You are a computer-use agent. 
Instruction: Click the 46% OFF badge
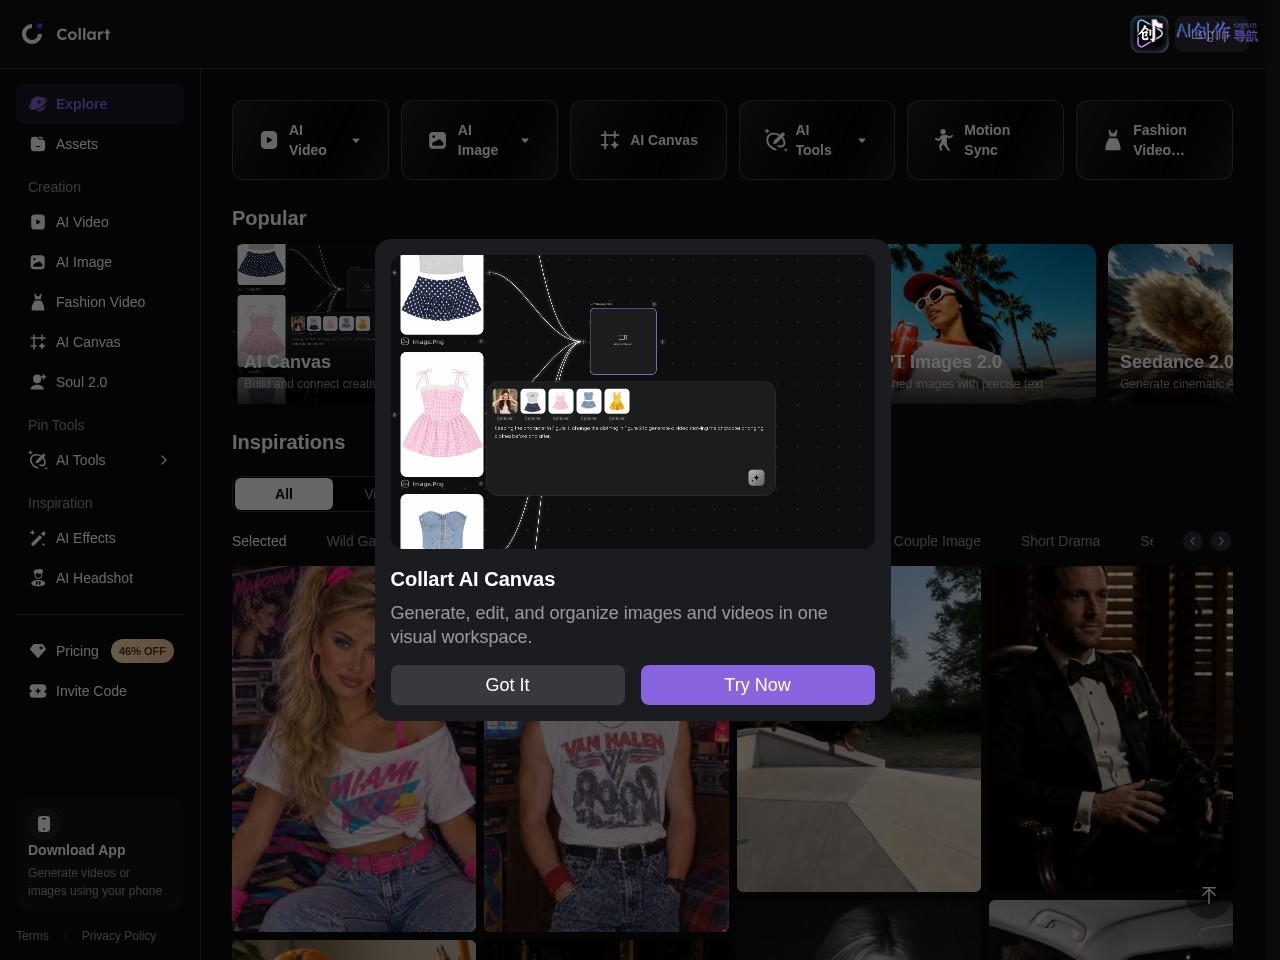pos(142,651)
